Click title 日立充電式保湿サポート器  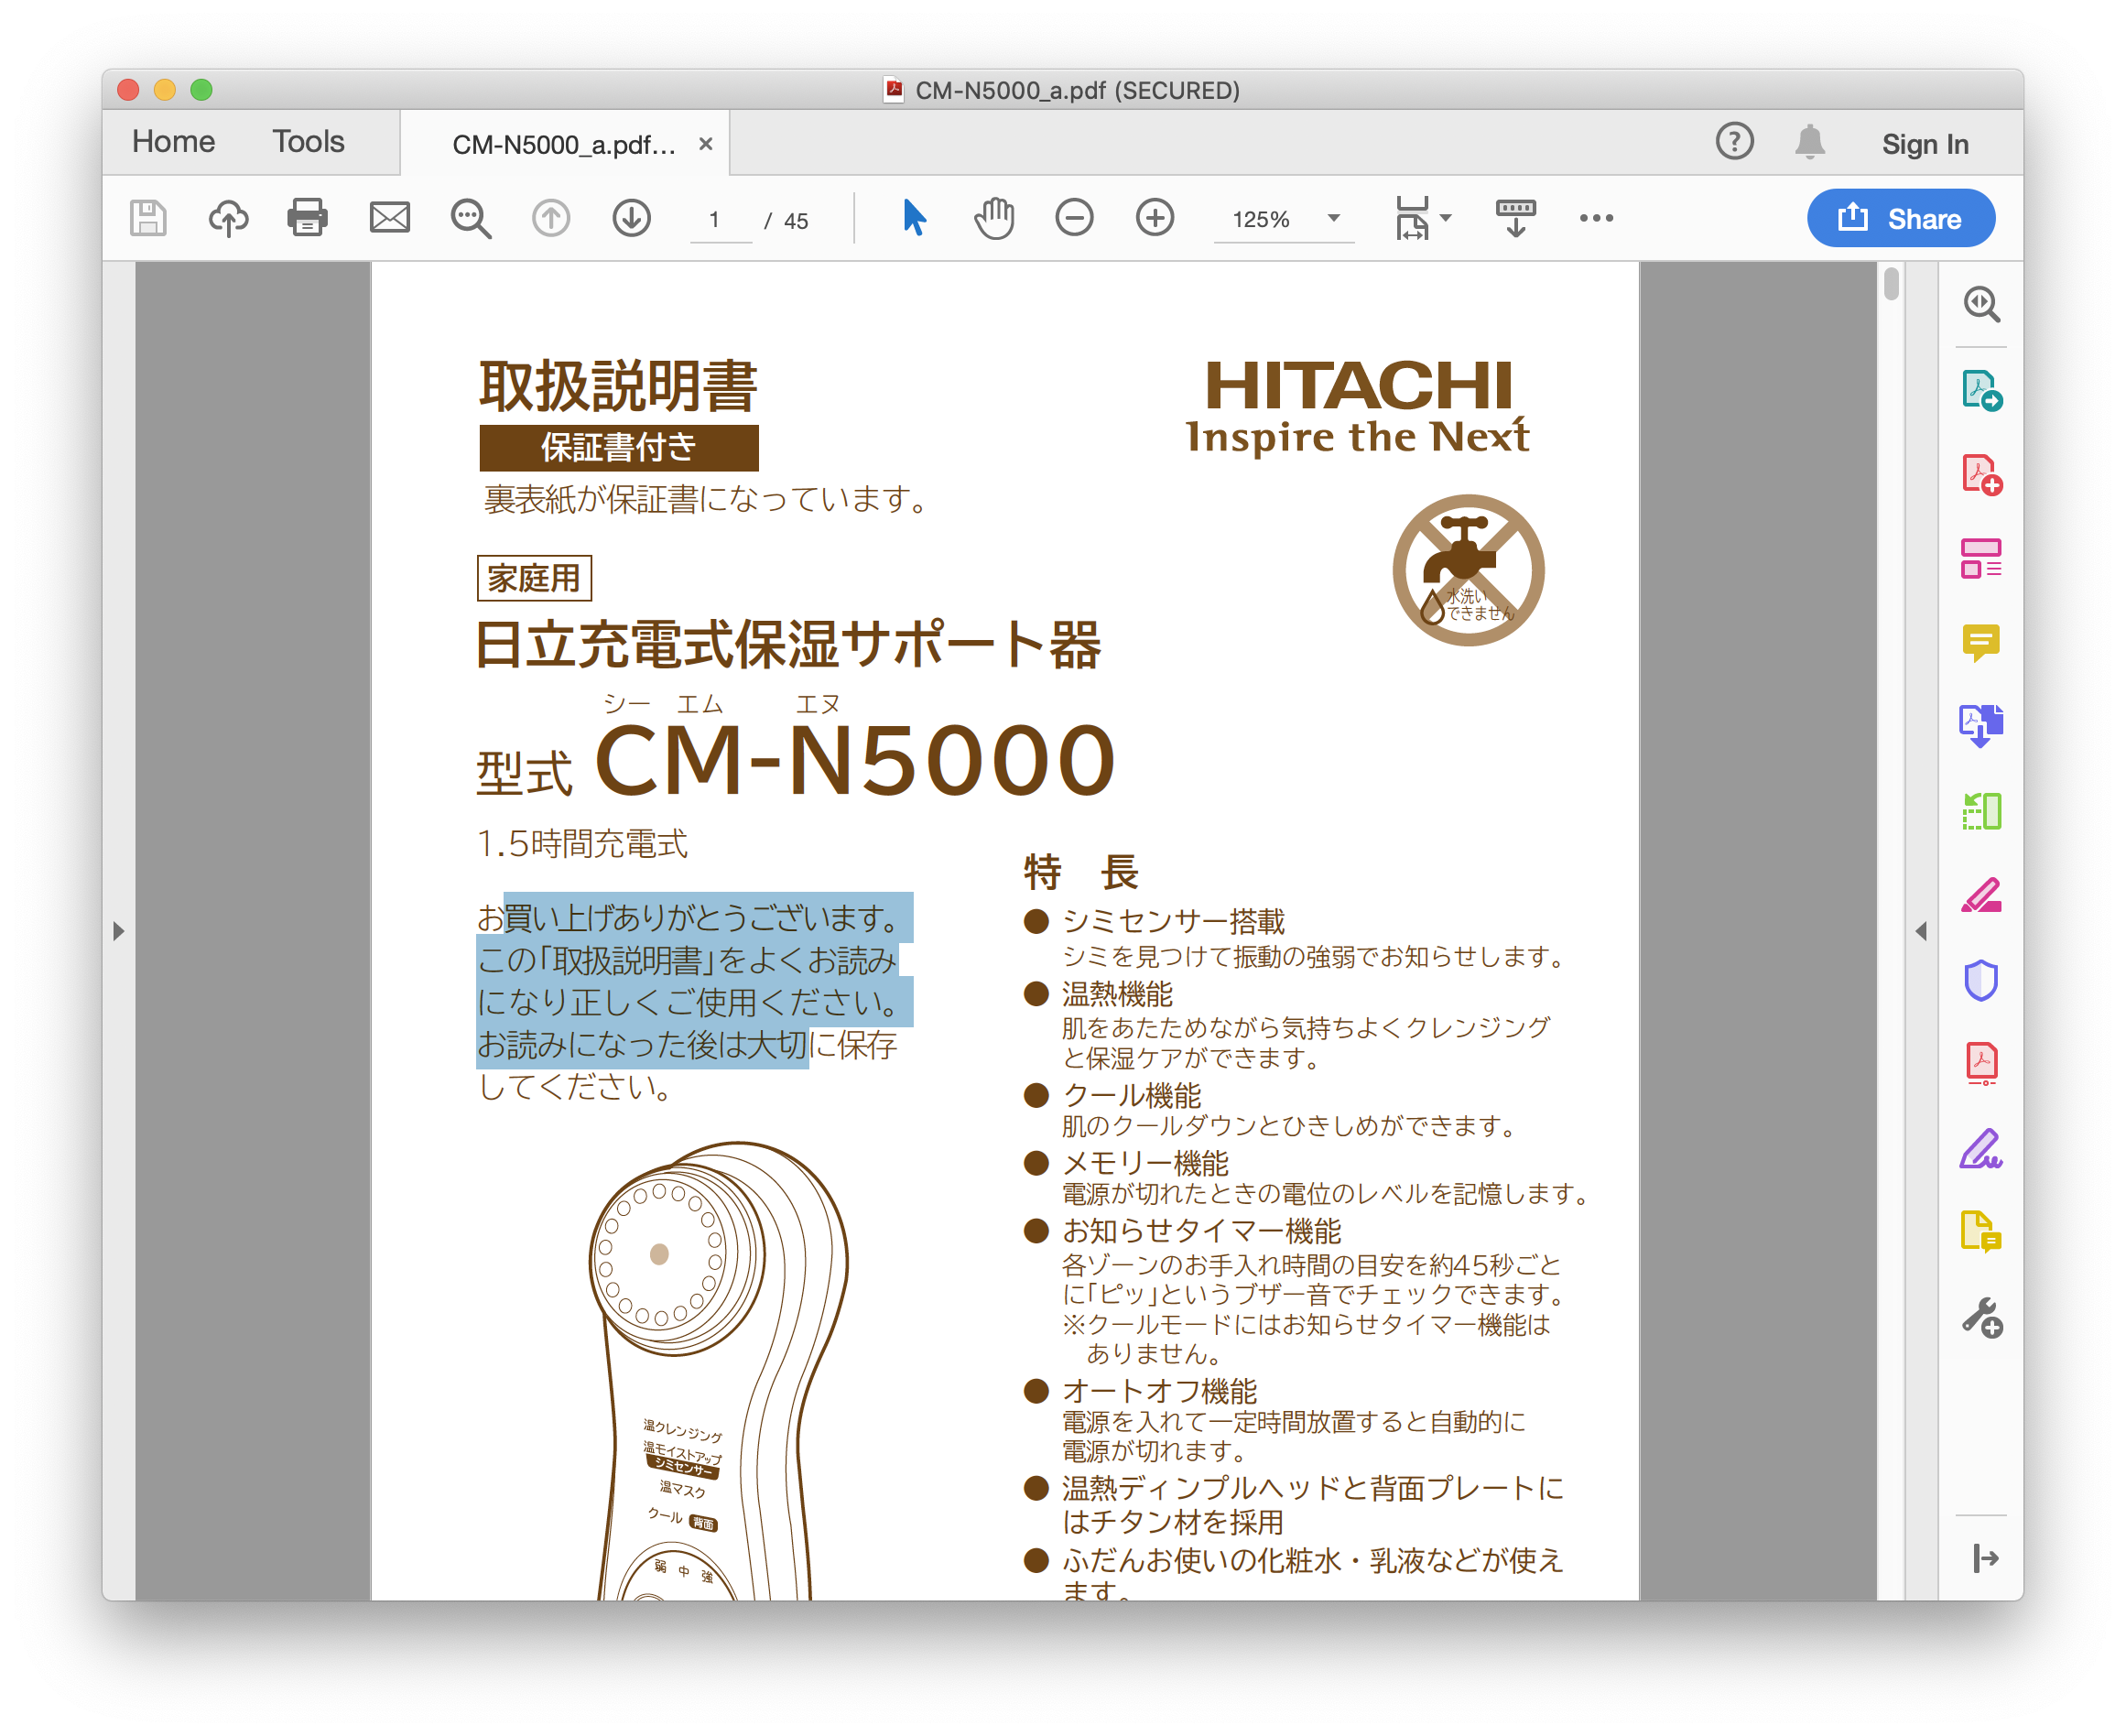coord(788,645)
